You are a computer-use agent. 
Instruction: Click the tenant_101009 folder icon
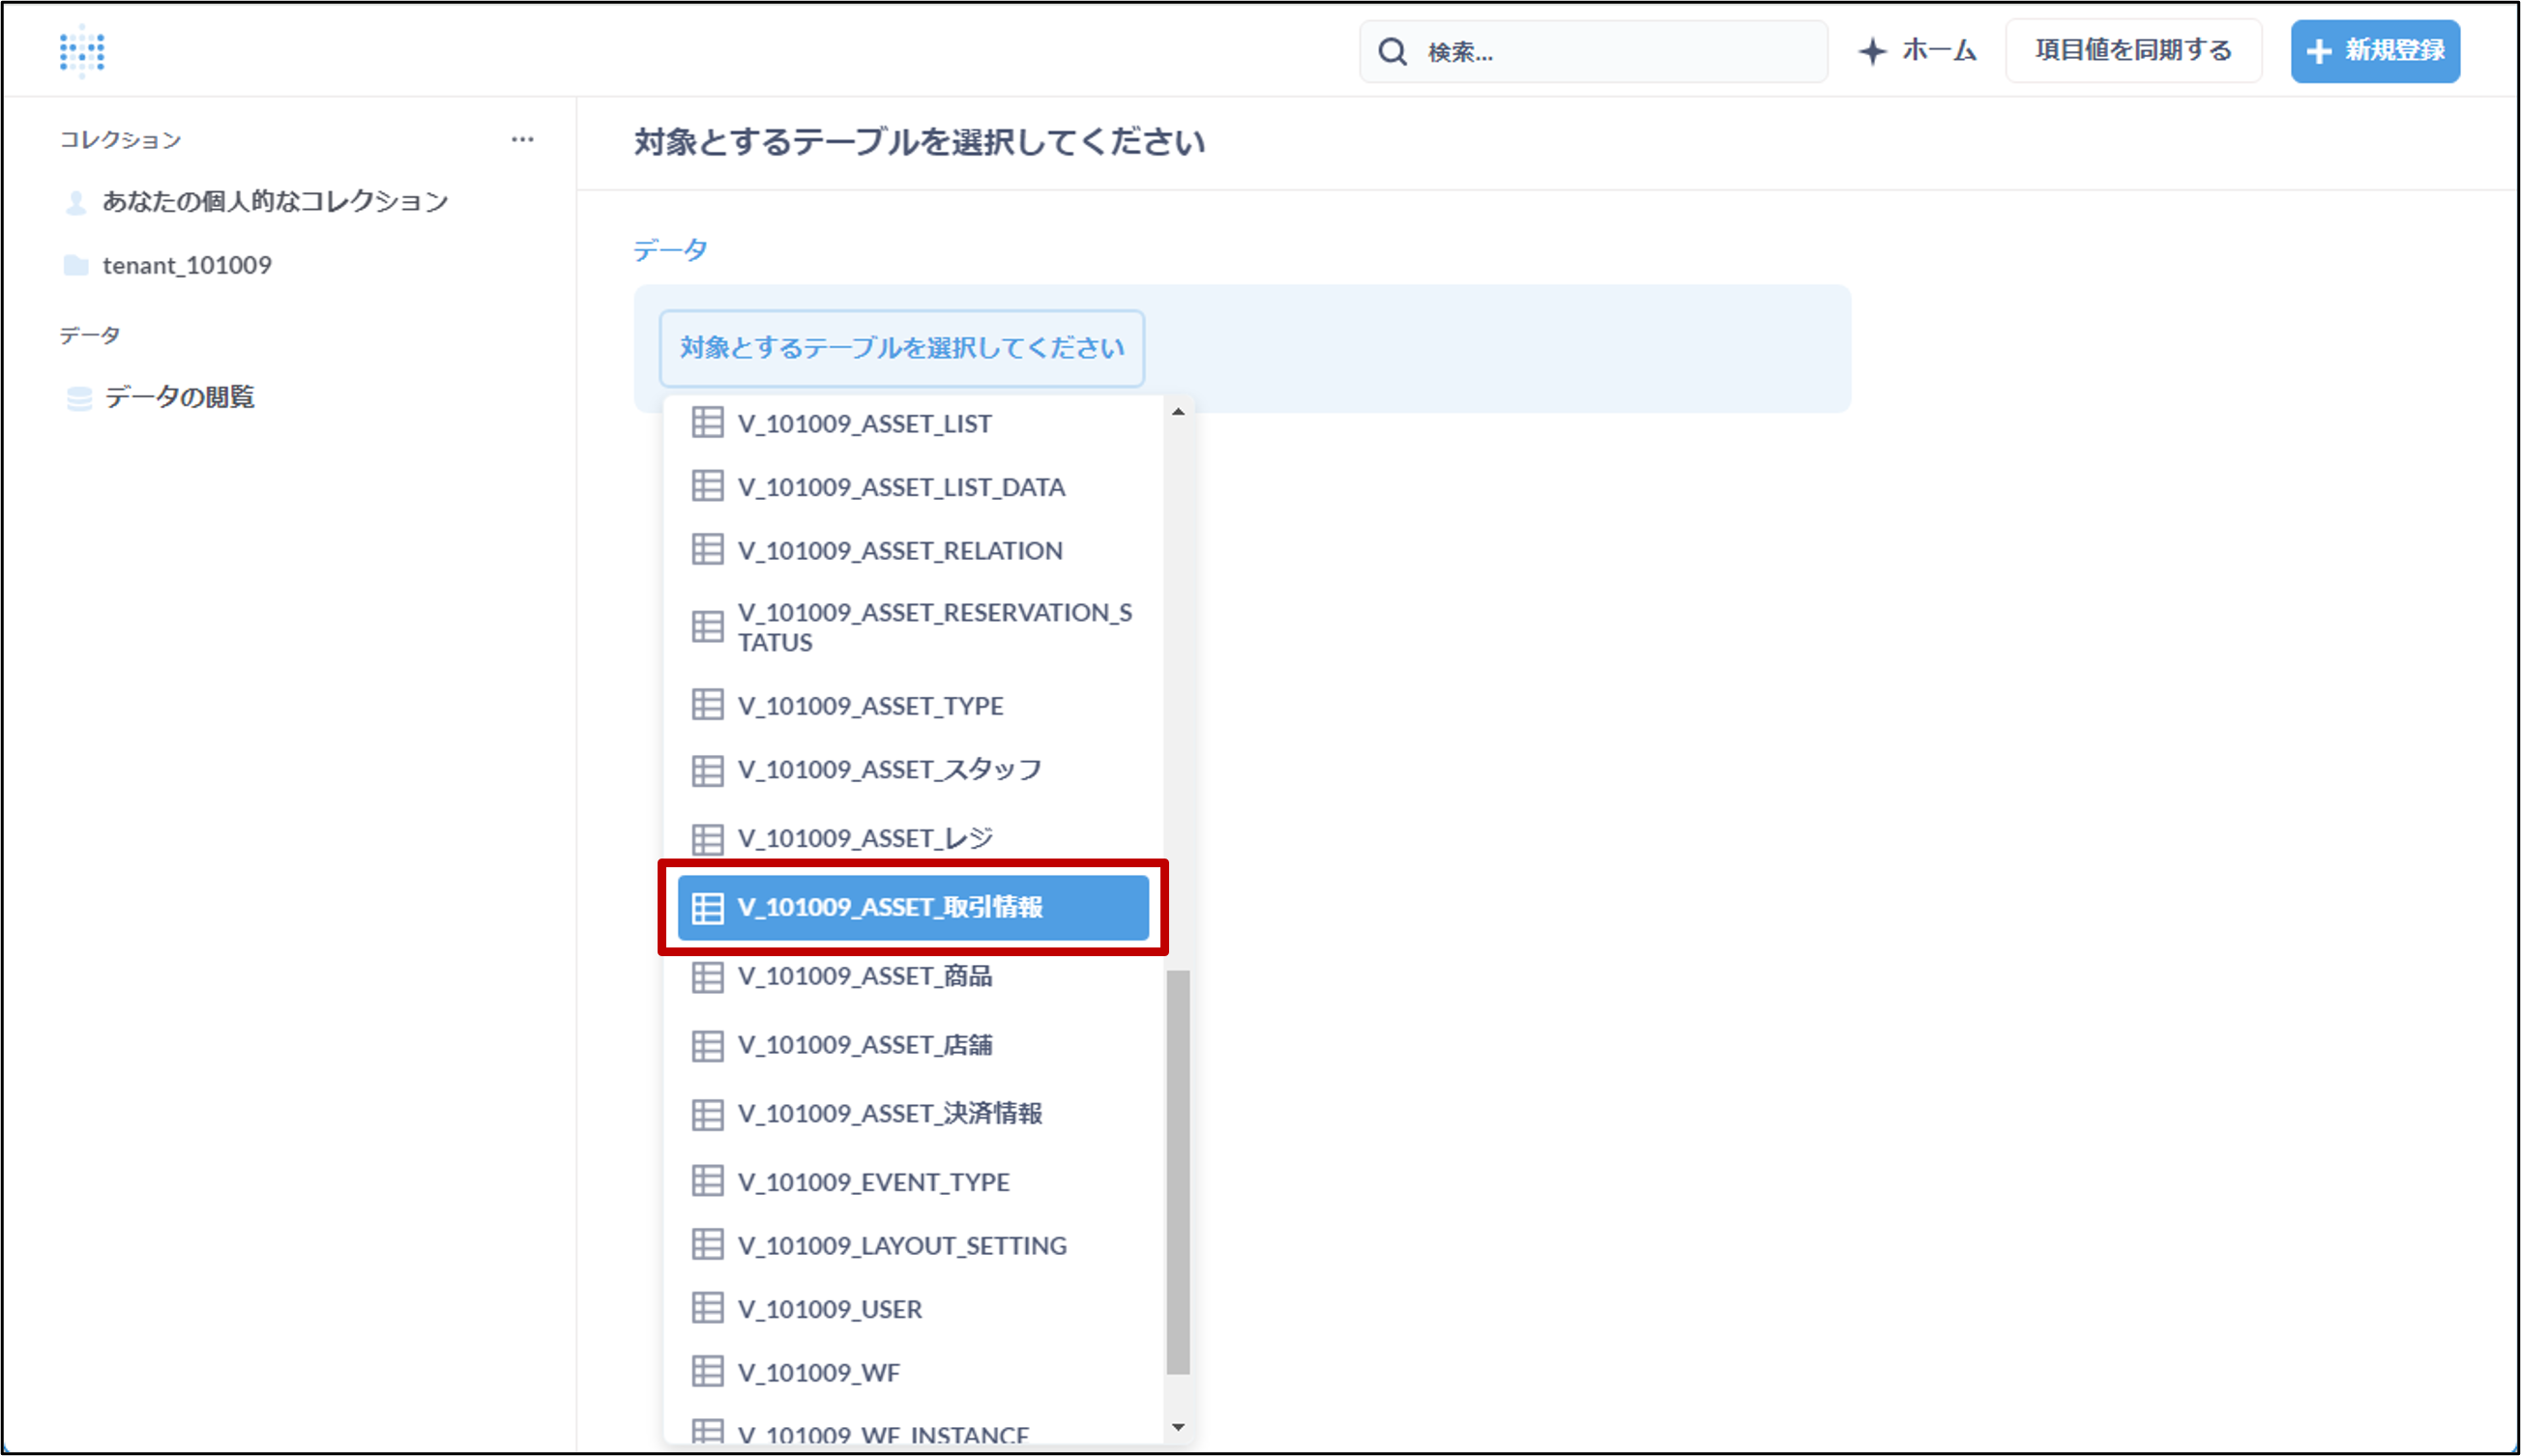(x=76, y=265)
